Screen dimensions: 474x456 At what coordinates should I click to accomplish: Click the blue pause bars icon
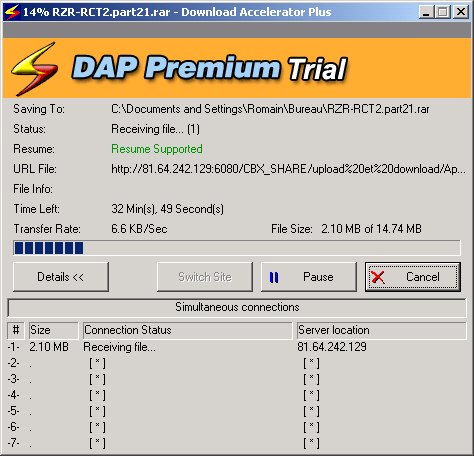click(x=274, y=277)
